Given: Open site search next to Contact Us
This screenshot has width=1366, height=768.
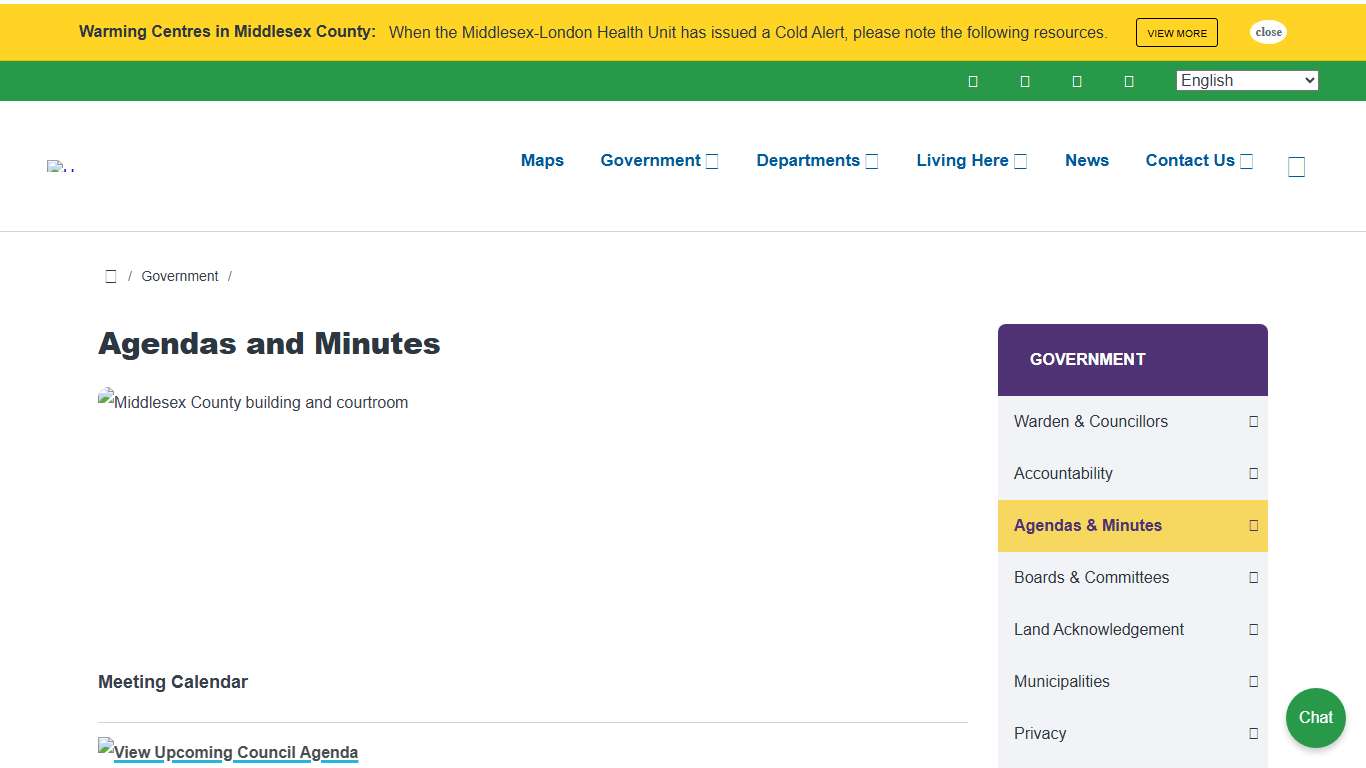Looking at the screenshot, I should [1296, 166].
